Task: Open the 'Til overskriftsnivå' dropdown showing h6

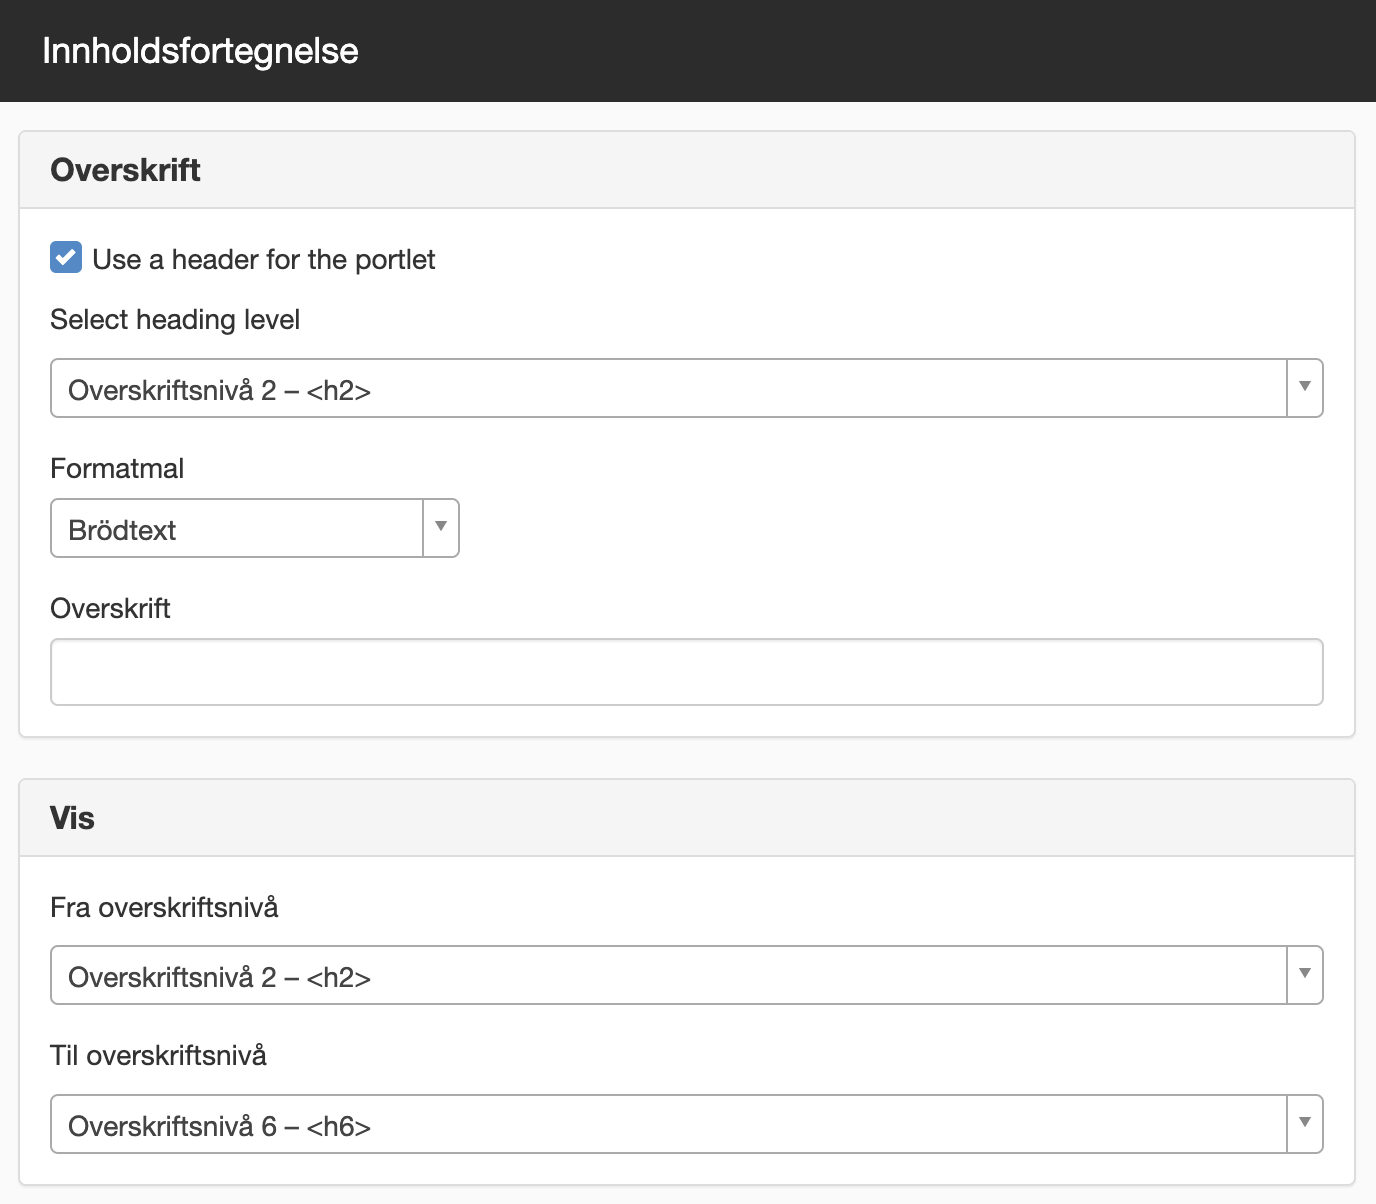Action: [x=686, y=1124]
